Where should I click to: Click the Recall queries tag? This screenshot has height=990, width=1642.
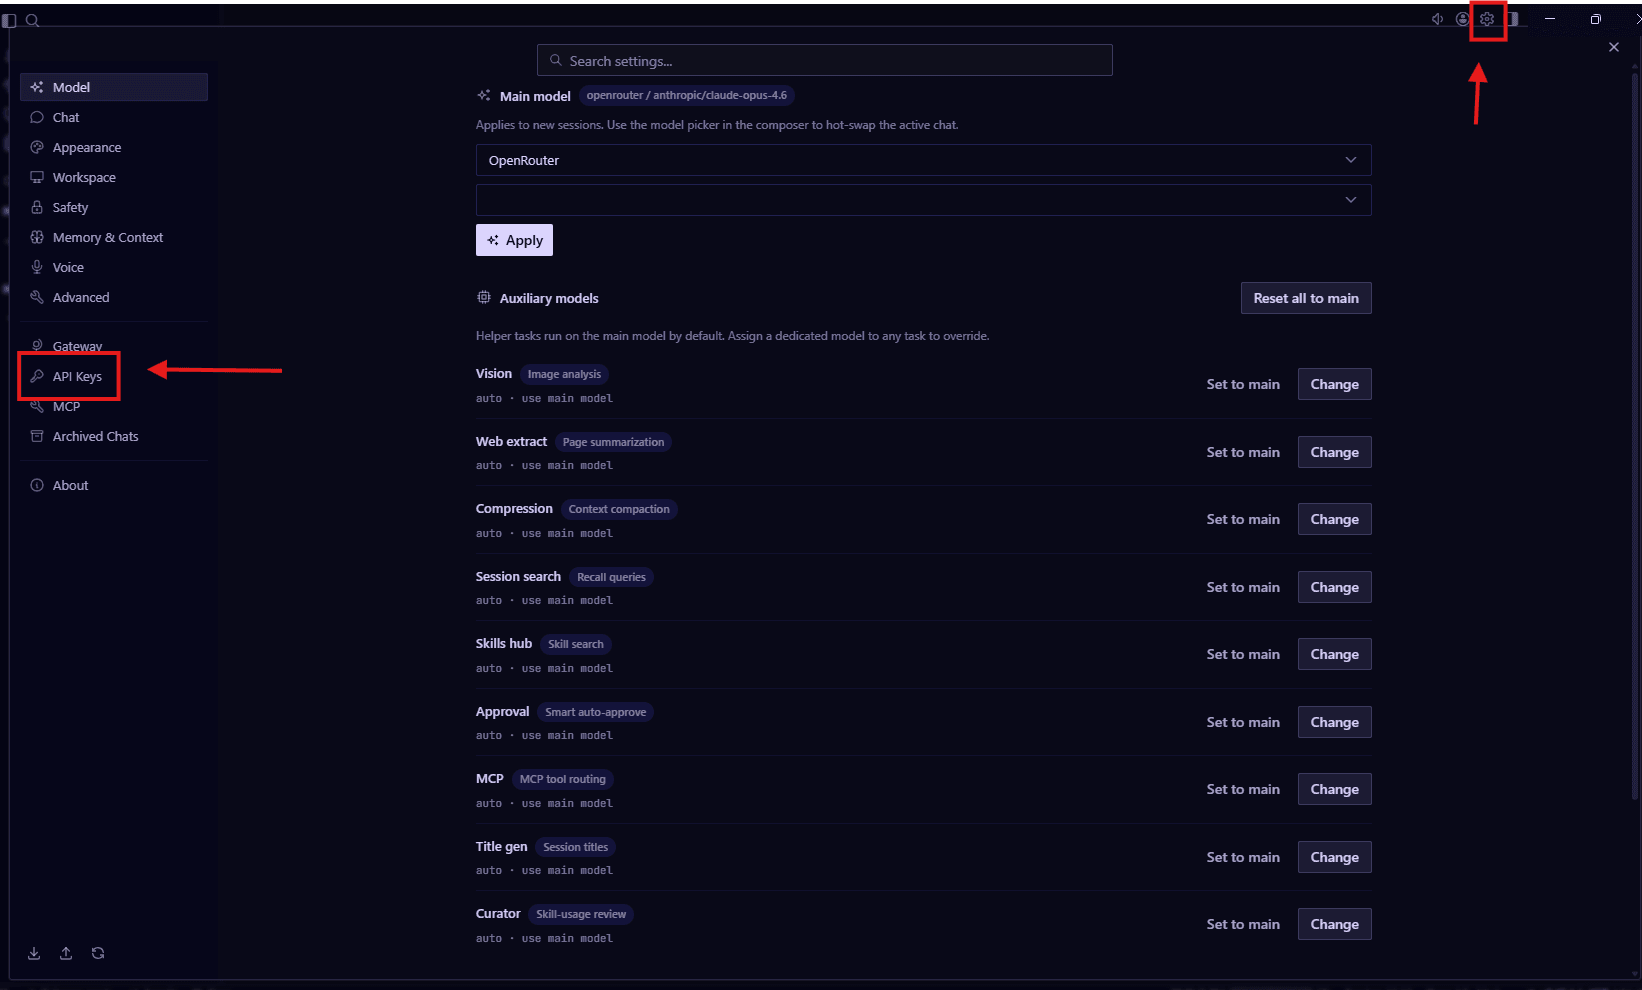611,577
